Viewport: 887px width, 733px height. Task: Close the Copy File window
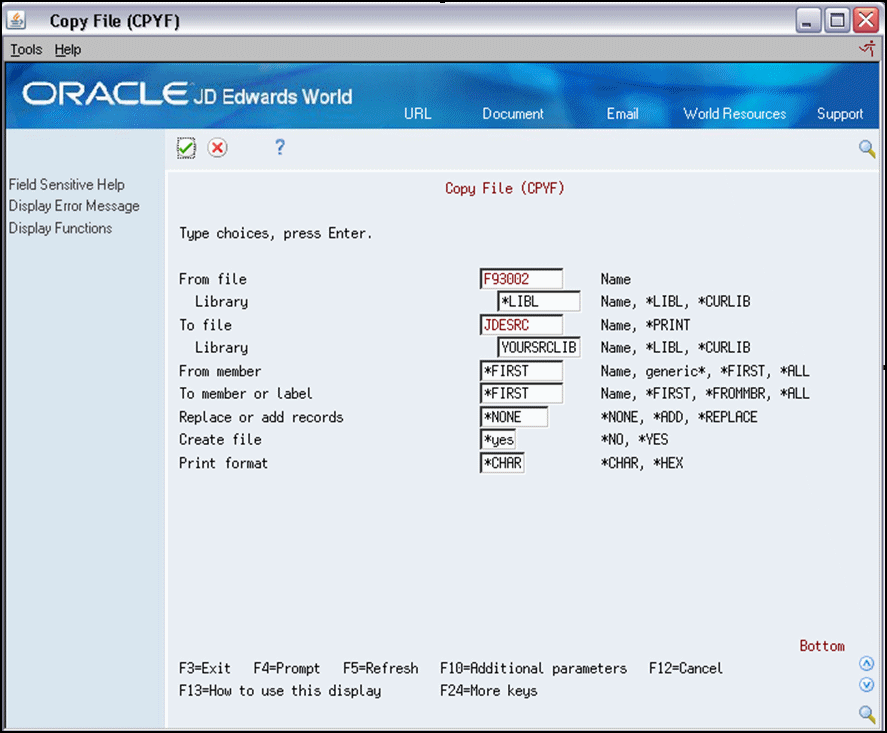(x=866, y=21)
